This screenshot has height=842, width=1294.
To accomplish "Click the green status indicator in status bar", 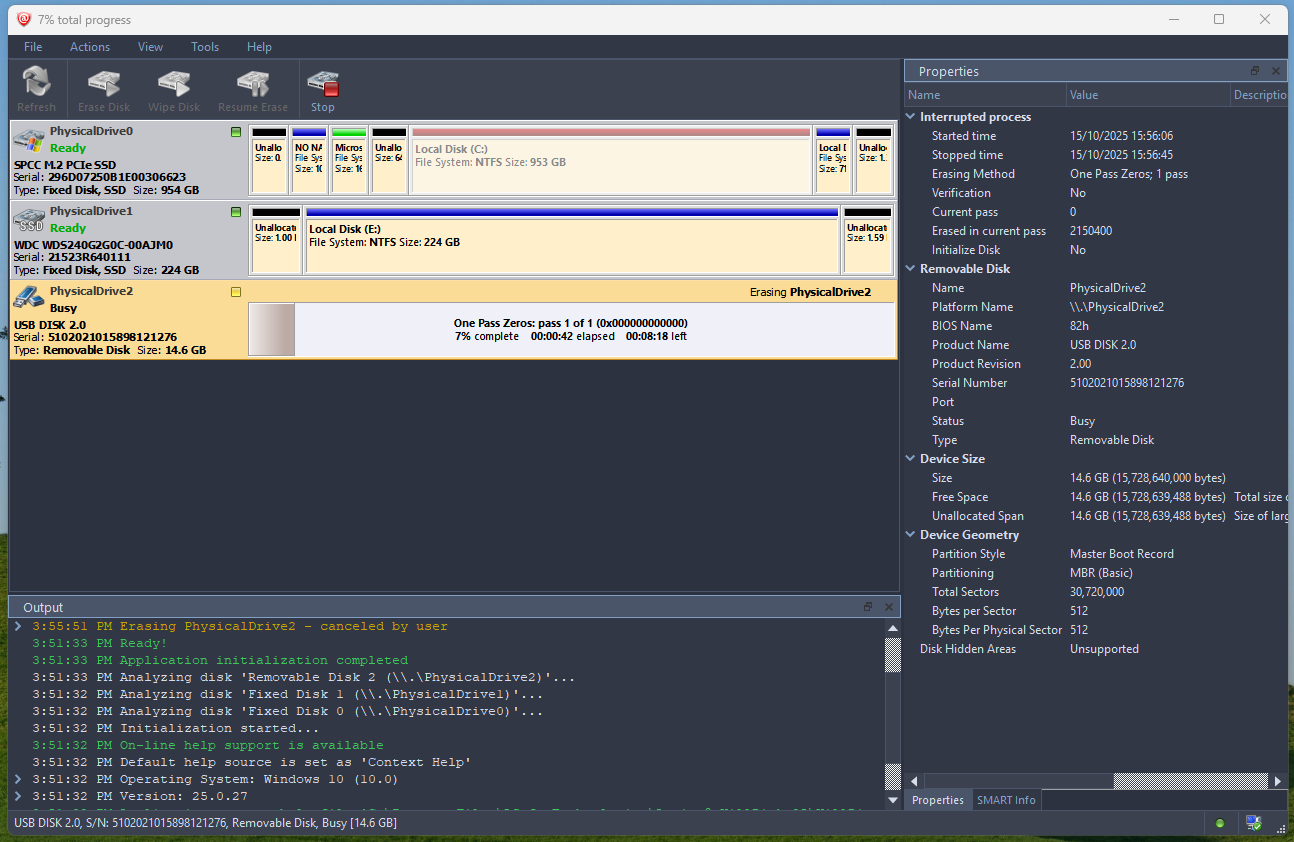I will [1219, 823].
